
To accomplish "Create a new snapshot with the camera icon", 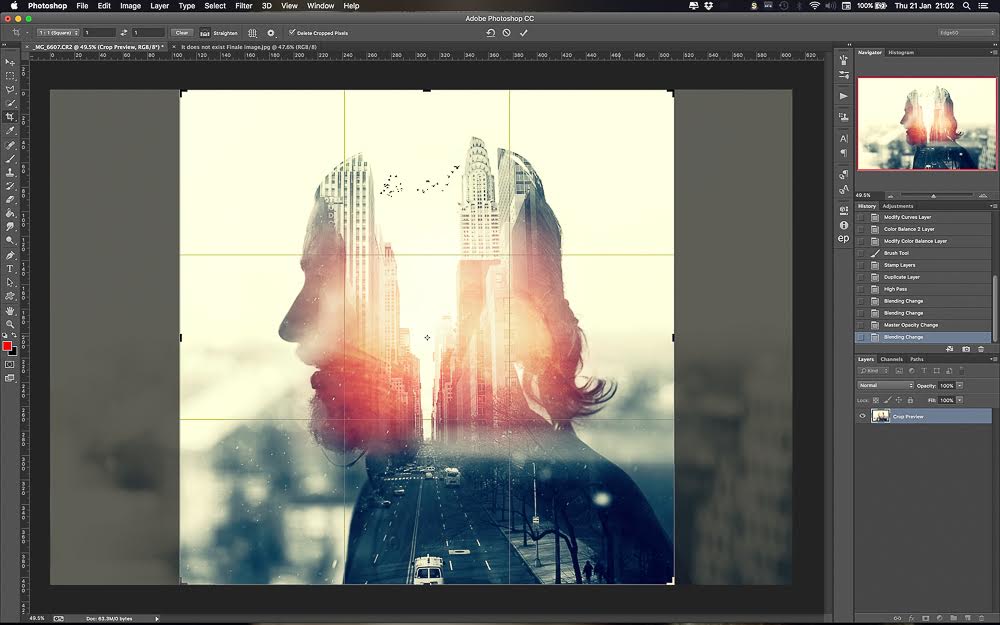I will click(966, 349).
